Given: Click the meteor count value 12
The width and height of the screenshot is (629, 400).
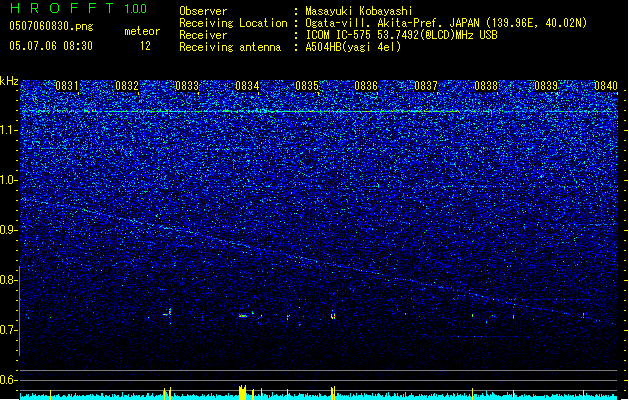Looking at the screenshot, I should point(145,46).
